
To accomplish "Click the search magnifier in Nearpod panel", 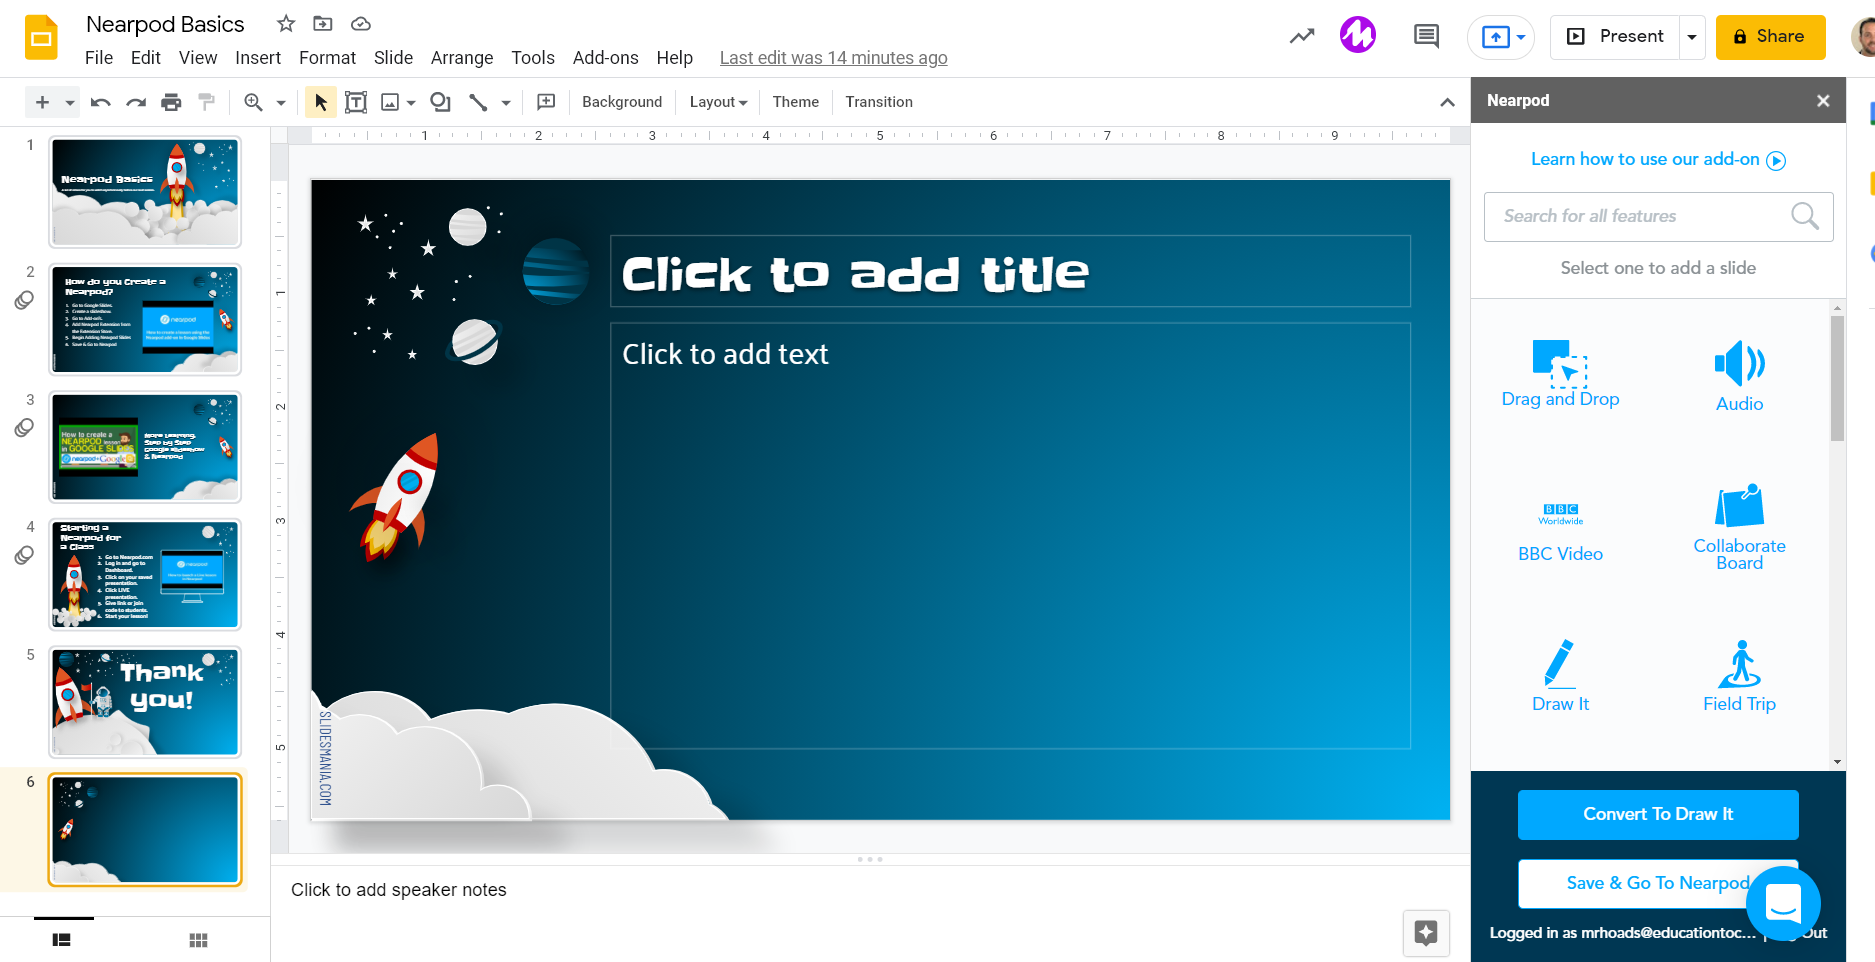I will point(1805,216).
